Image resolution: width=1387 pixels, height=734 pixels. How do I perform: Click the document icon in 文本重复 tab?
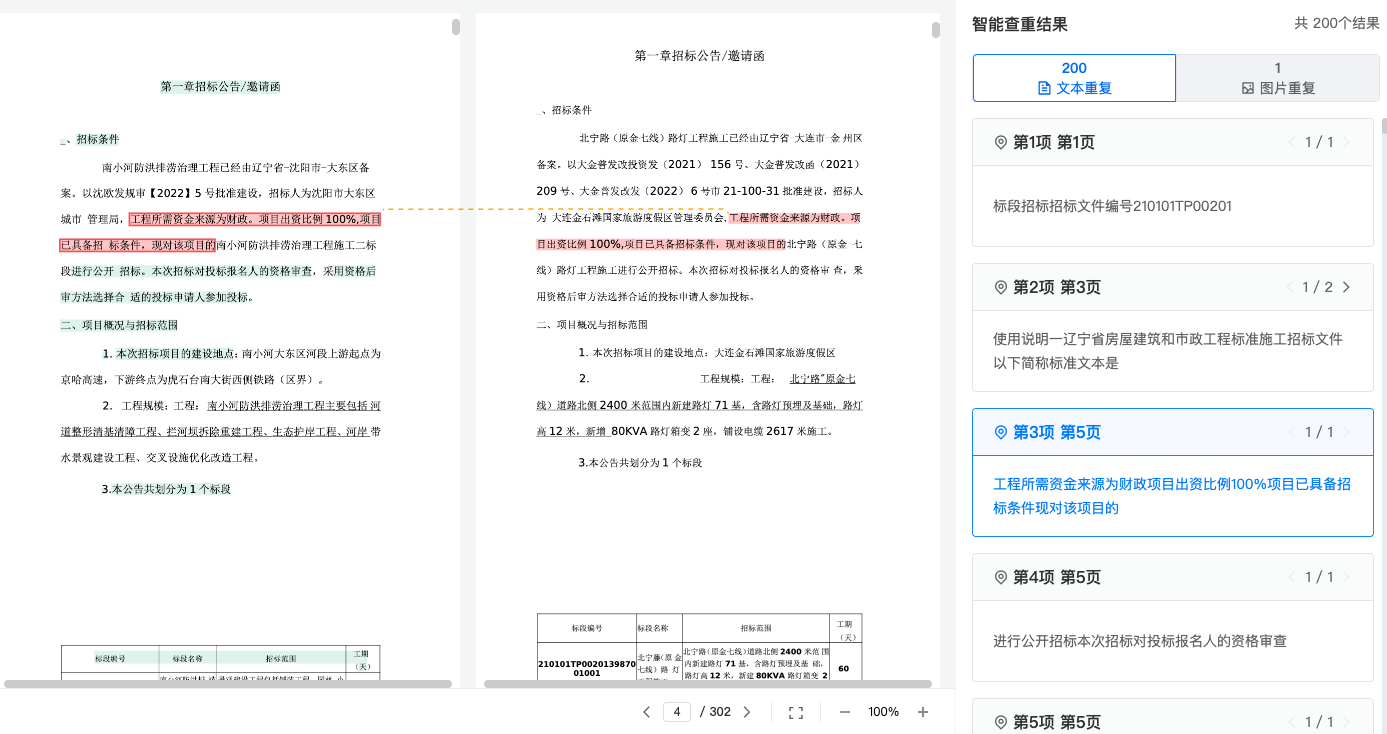pyautogui.click(x=1044, y=88)
